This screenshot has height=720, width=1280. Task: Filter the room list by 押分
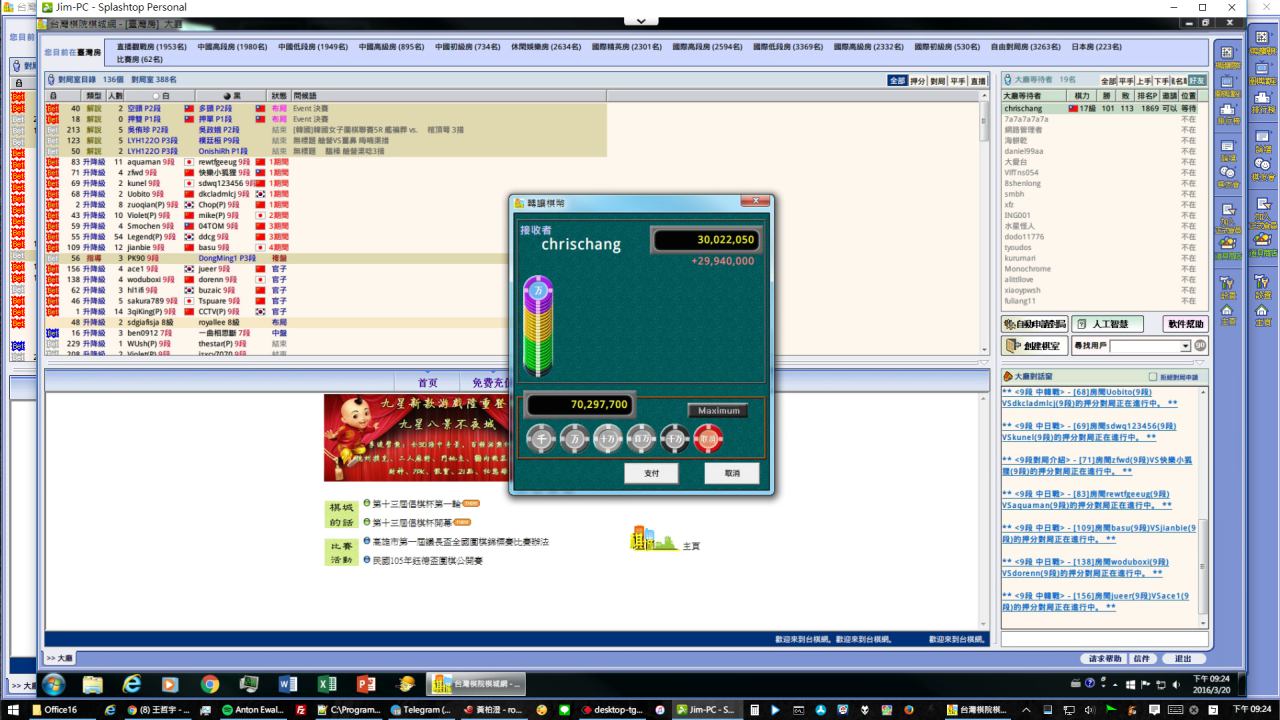pos(917,81)
